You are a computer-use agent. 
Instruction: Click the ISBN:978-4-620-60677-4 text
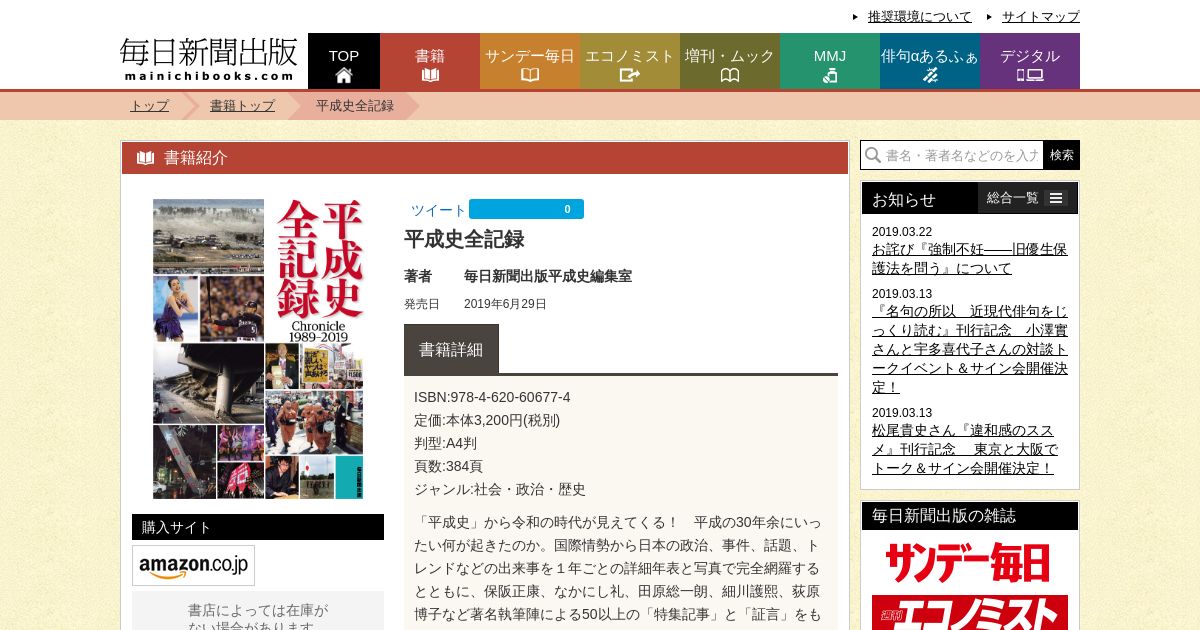[x=492, y=397]
